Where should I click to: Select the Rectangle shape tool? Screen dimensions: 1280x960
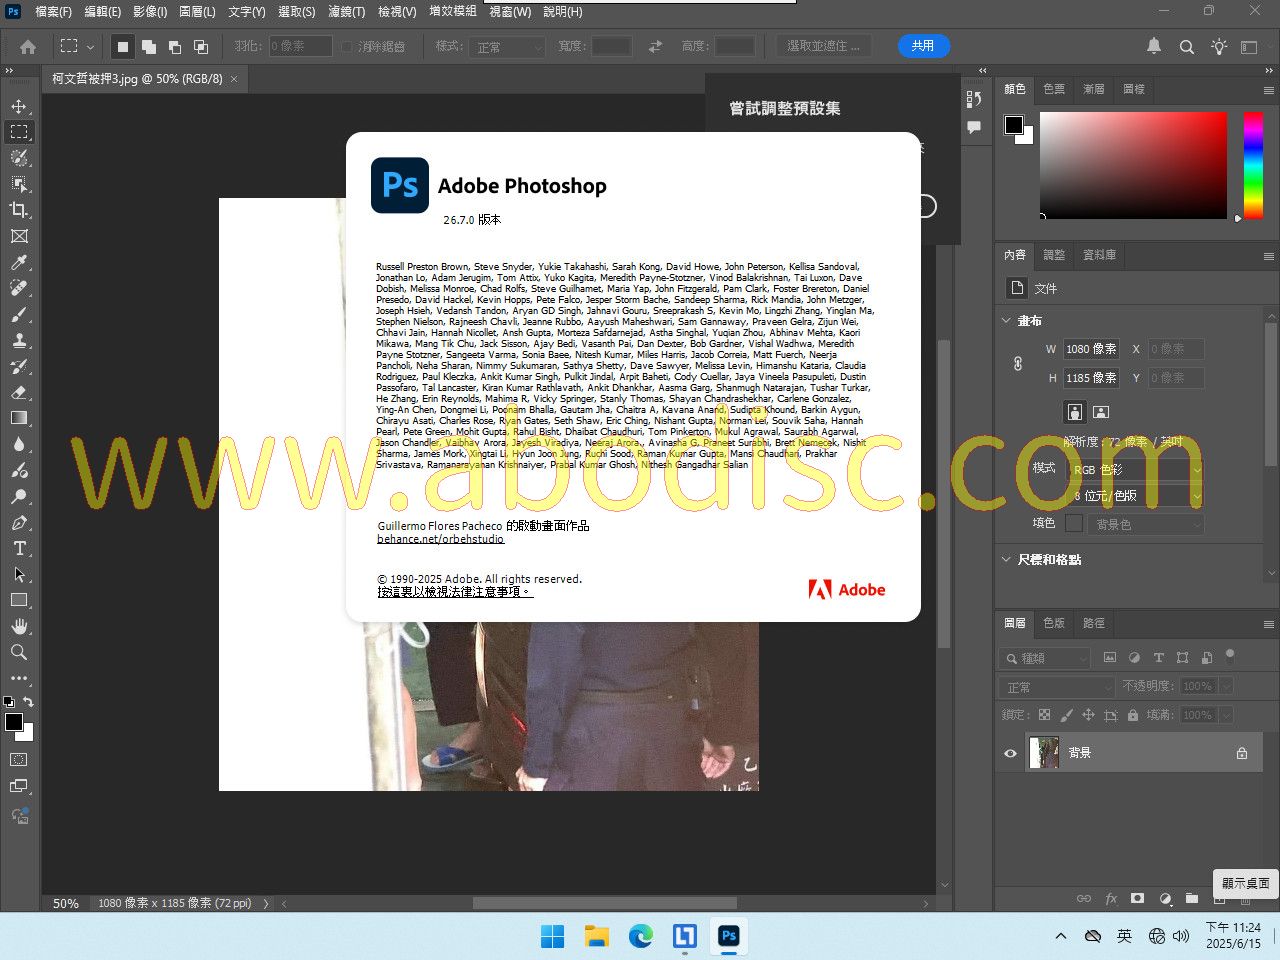(x=19, y=600)
